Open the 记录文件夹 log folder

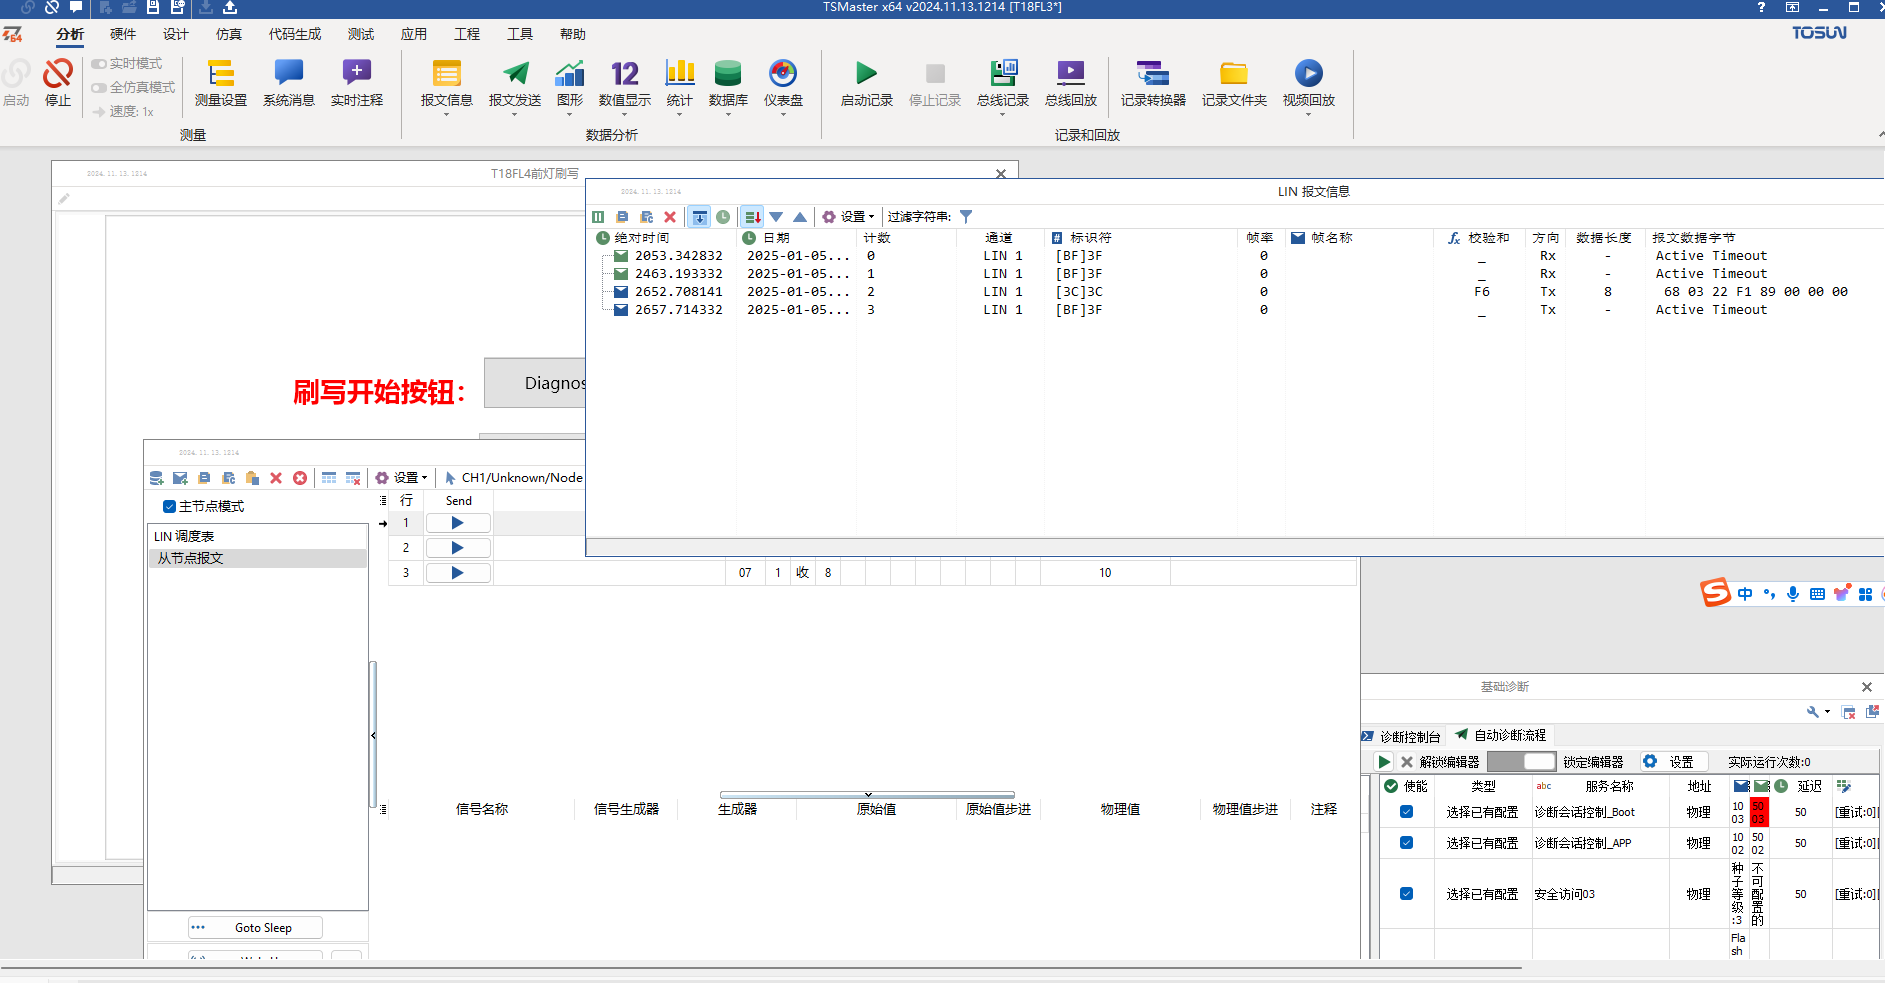pyautogui.click(x=1233, y=82)
